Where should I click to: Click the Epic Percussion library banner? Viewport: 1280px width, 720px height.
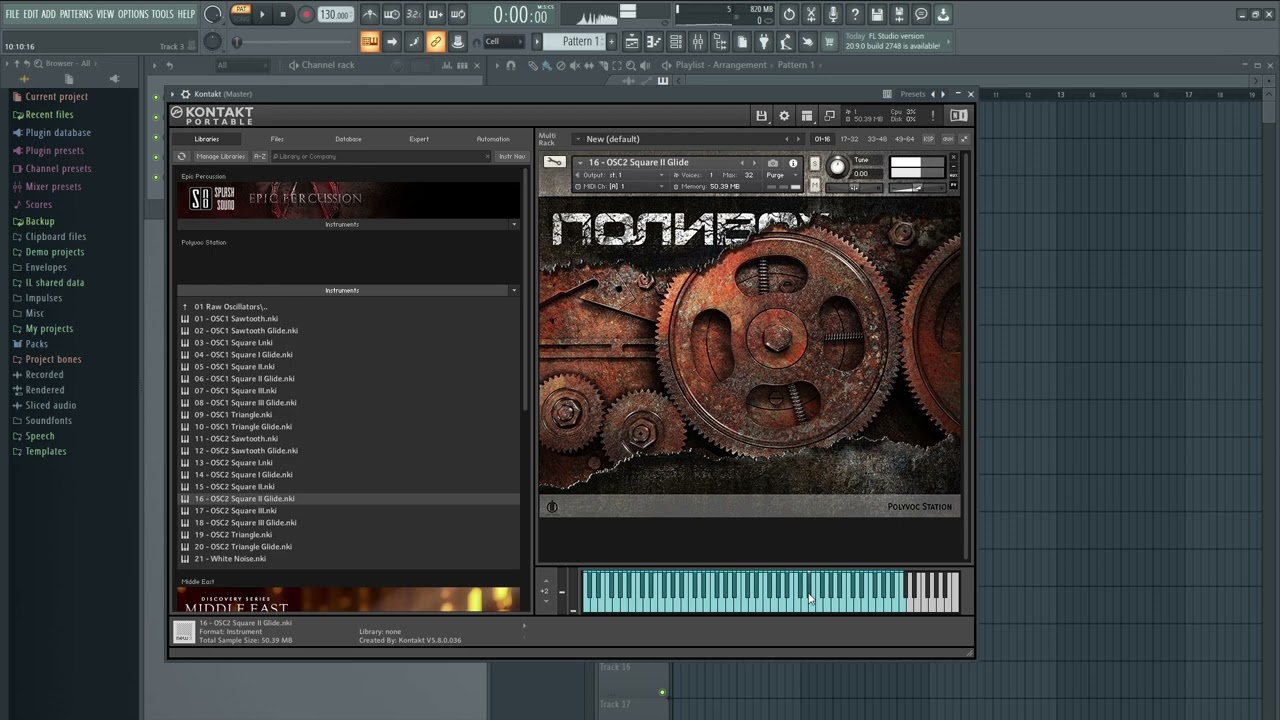point(348,199)
